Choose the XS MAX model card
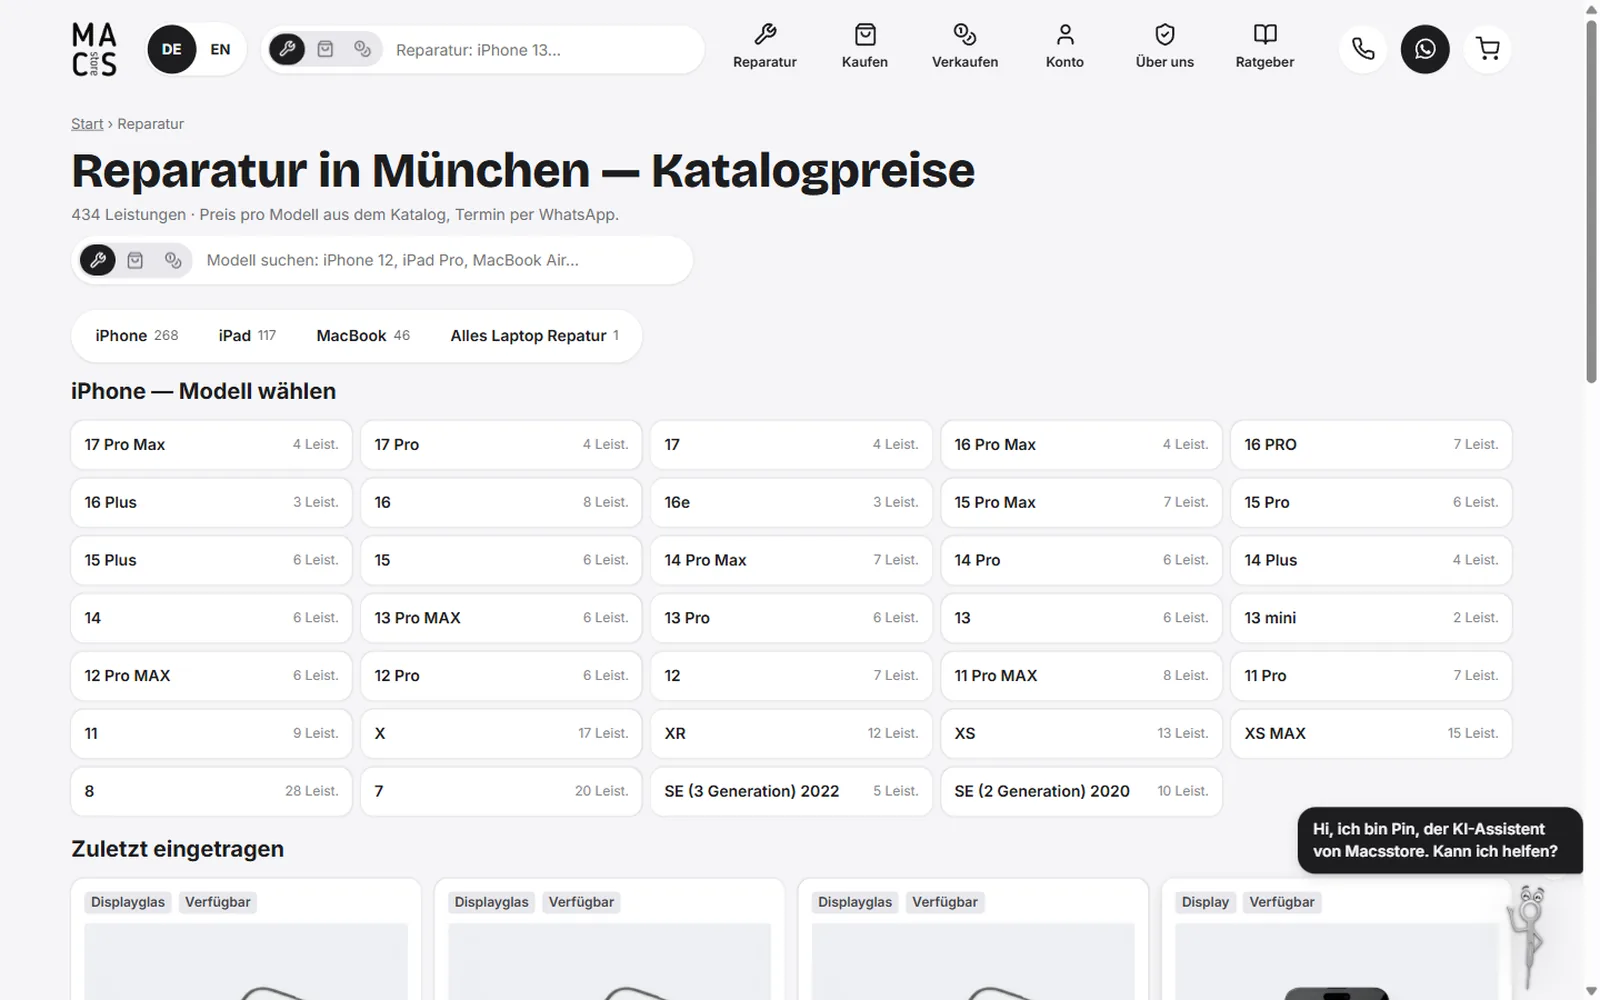Screen dimensions: 1600x1000 [x=1371, y=733]
